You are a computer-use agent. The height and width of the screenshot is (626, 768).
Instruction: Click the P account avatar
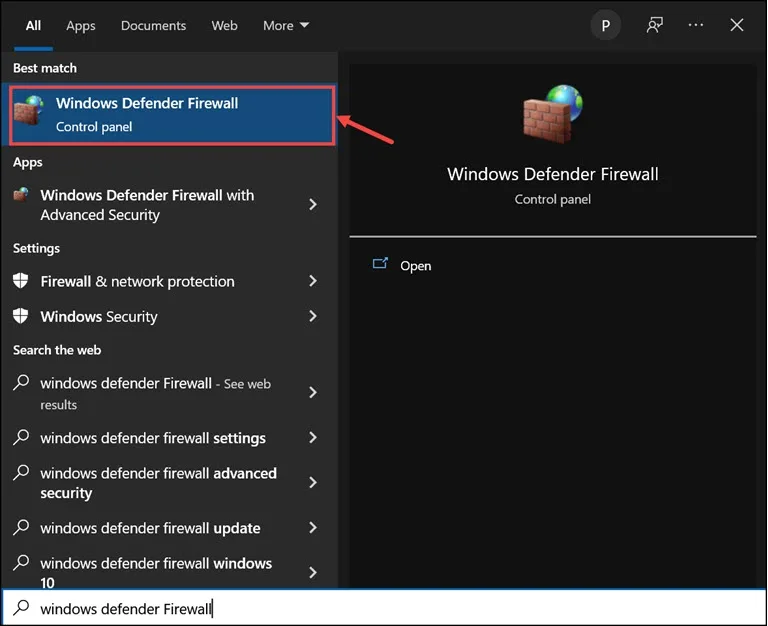[605, 25]
